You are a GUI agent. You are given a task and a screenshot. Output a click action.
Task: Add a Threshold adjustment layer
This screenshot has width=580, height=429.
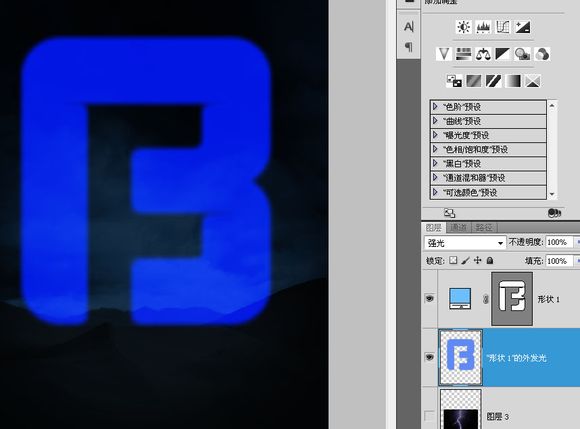[x=493, y=81]
